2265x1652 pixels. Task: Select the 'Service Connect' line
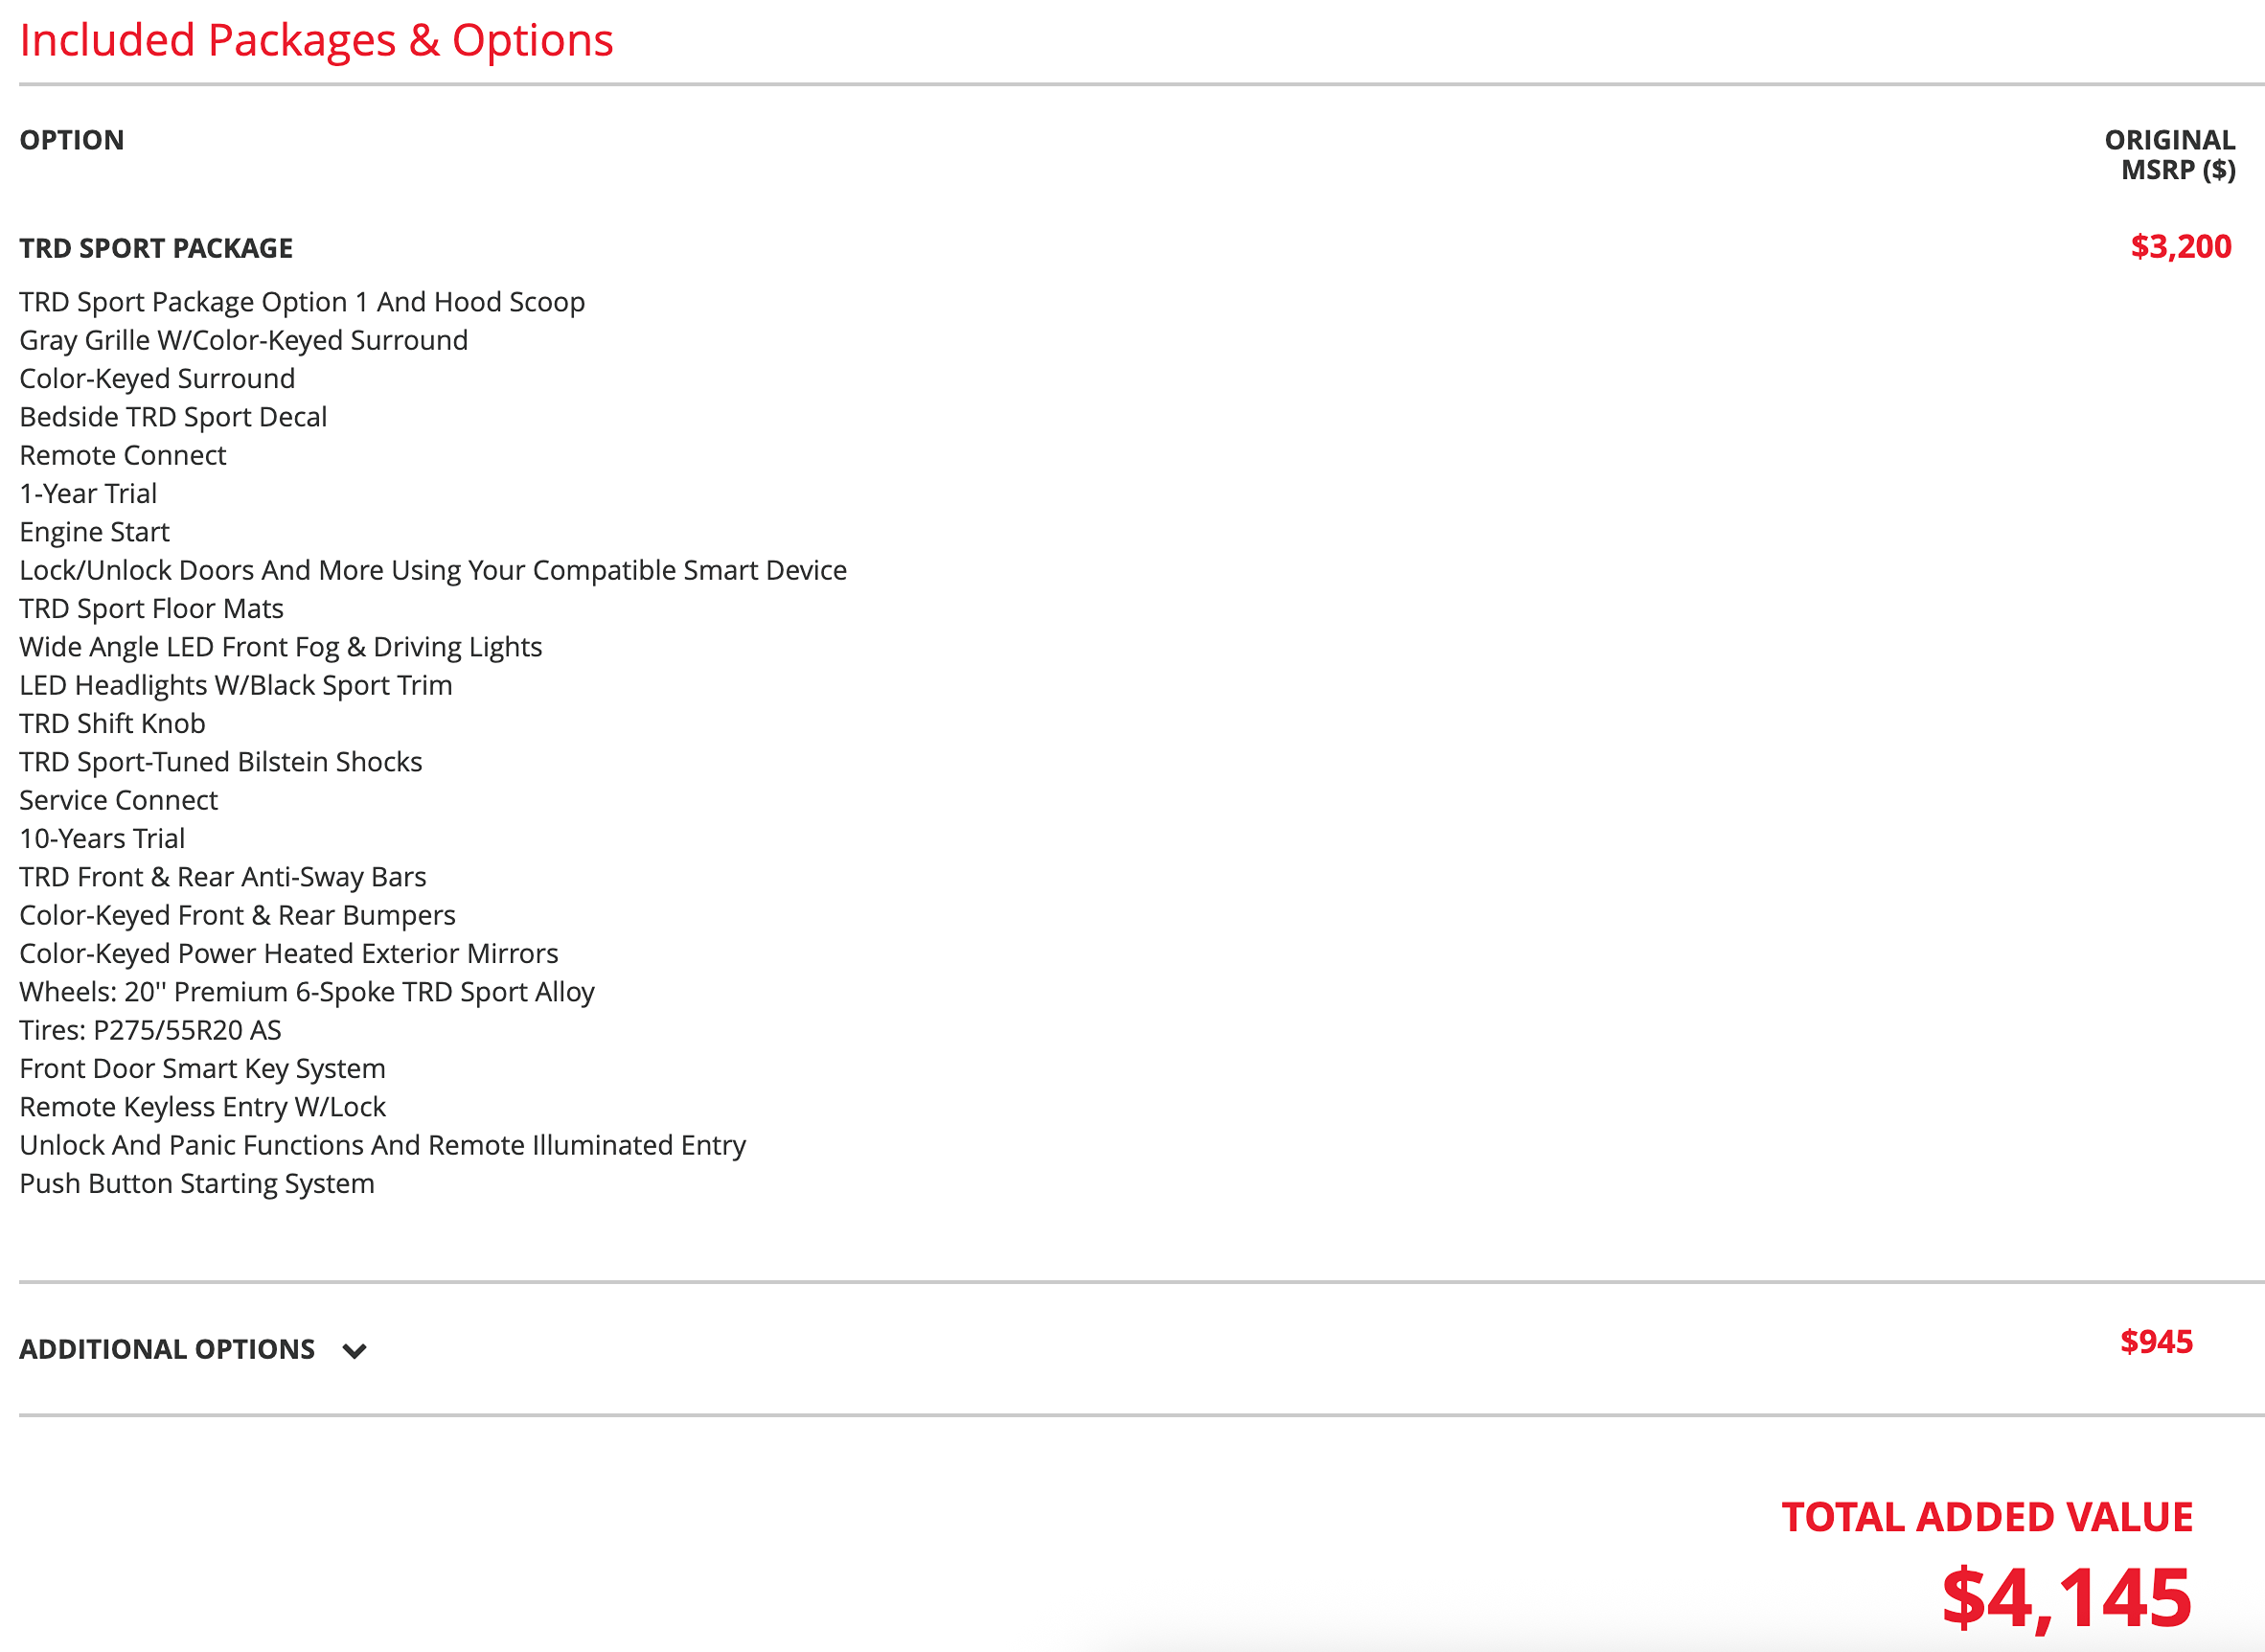click(x=118, y=800)
